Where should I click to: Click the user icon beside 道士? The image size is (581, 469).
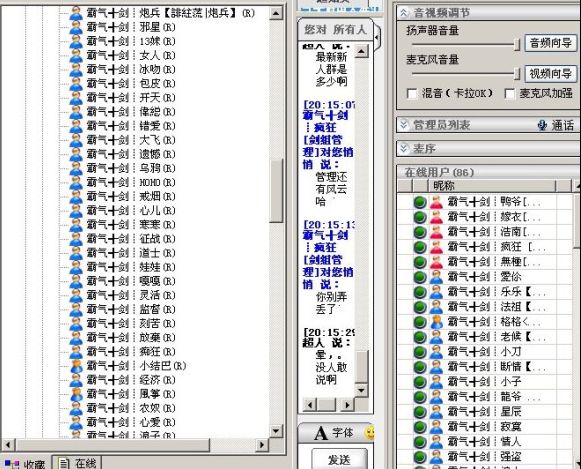coord(76,253)
